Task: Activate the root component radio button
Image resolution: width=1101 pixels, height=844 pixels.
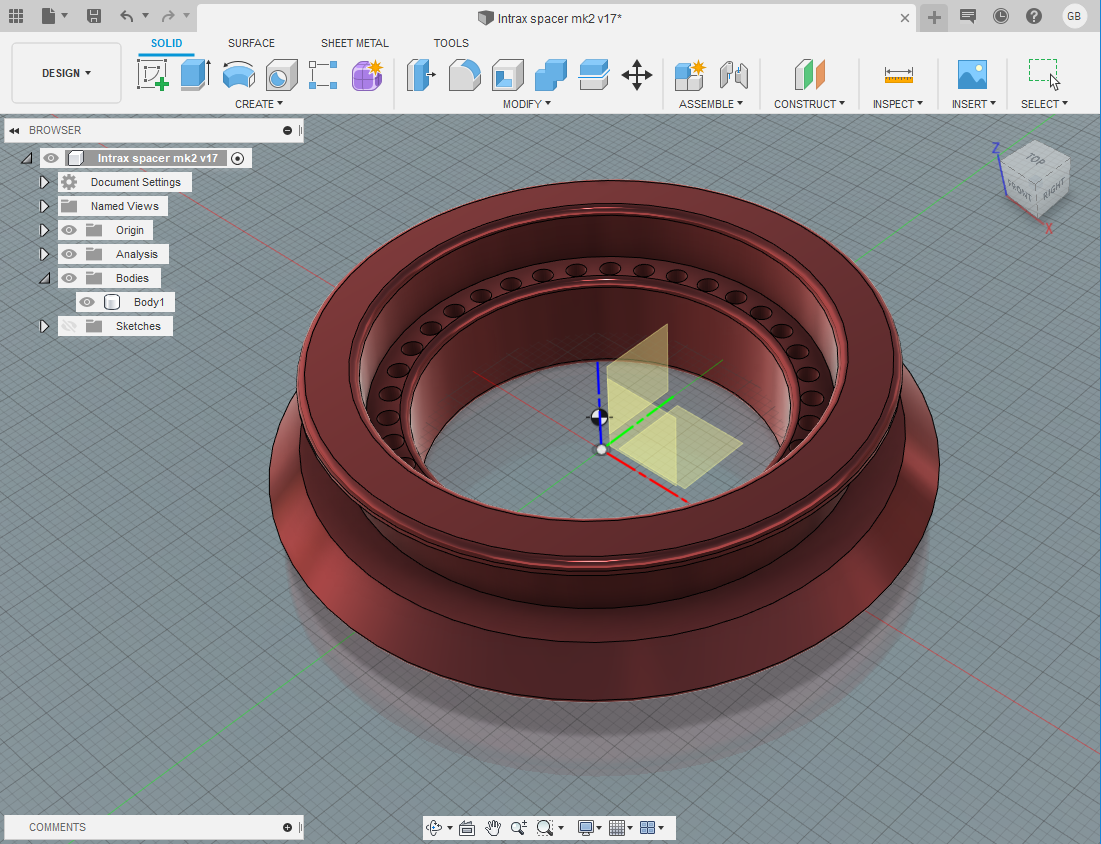Action: [238, 158]
